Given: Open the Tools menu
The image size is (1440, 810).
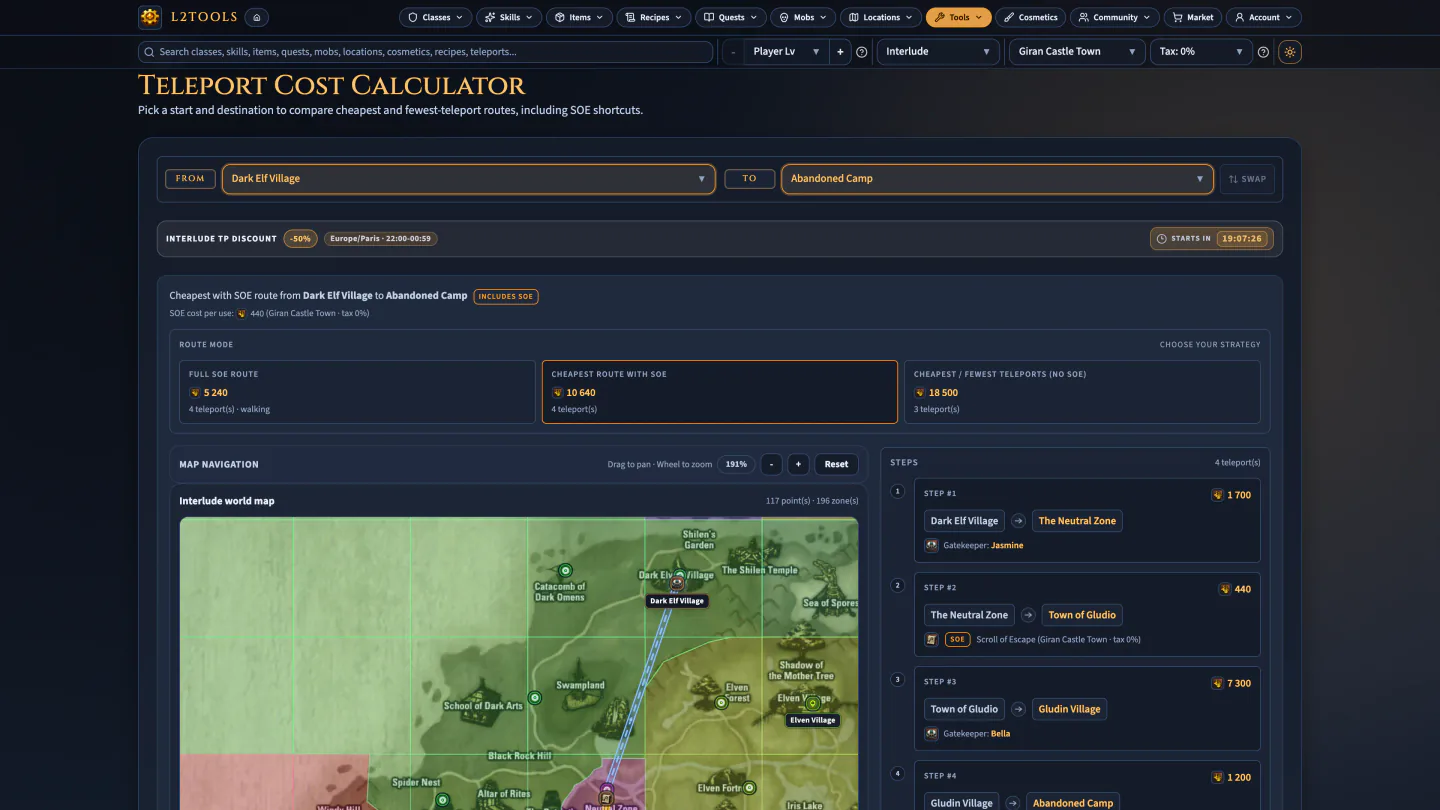Looking at the screenshot, I should point(959,17).
